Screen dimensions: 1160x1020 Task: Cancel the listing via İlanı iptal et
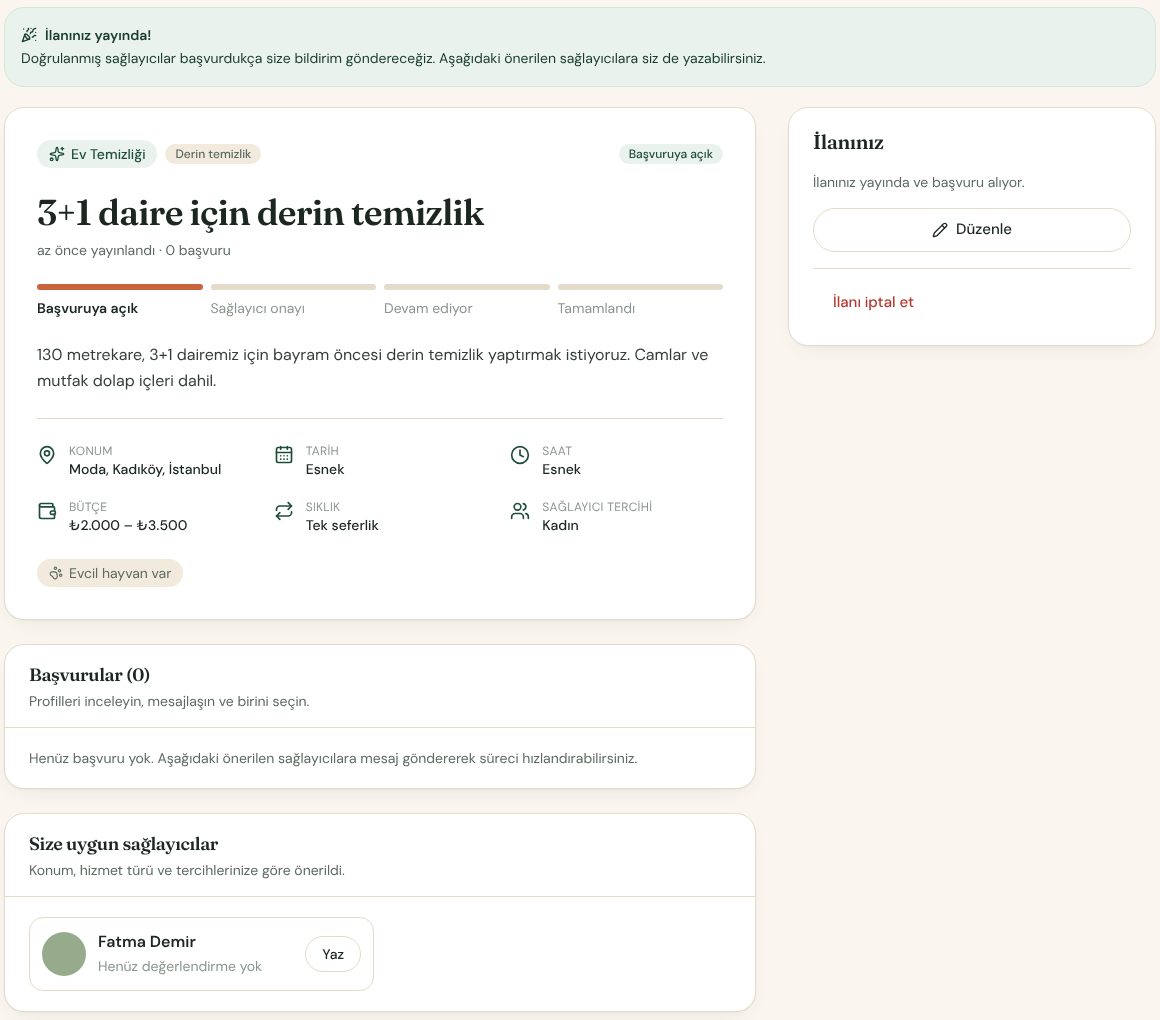click(x=873, y=302)
